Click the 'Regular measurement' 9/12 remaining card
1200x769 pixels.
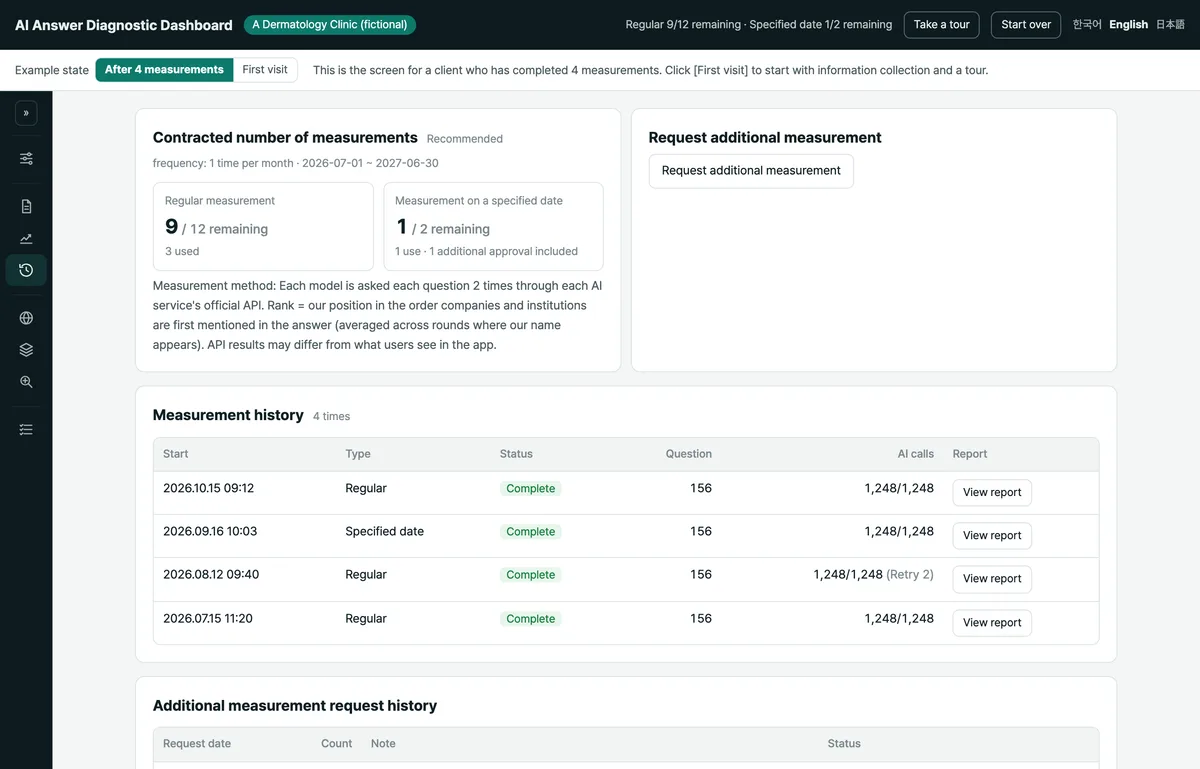click(263, 226)
